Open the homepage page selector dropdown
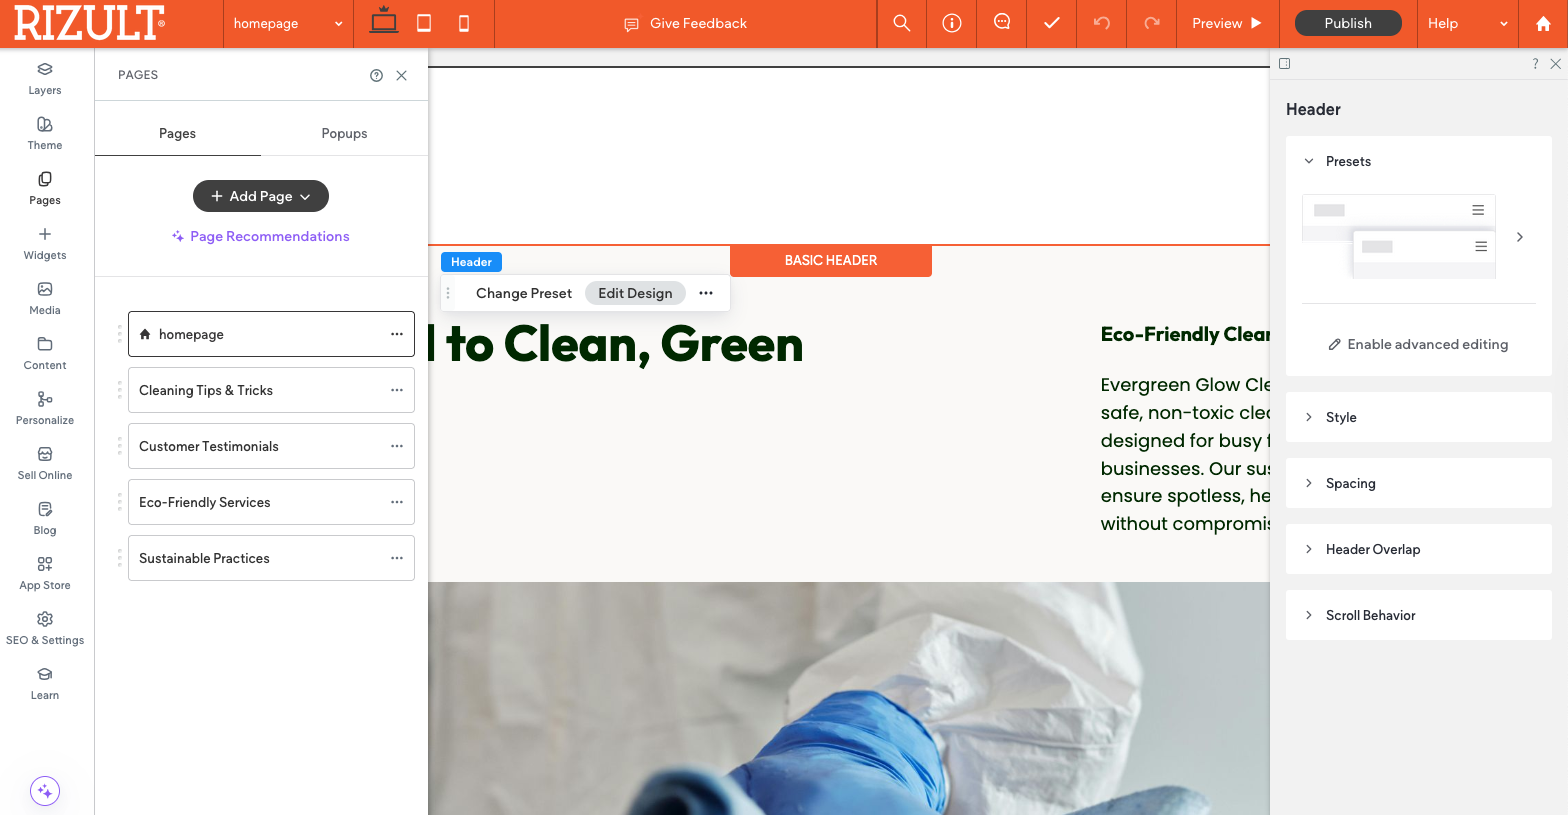The width and height of the screenshot is (1568, 815). point(287,23)
